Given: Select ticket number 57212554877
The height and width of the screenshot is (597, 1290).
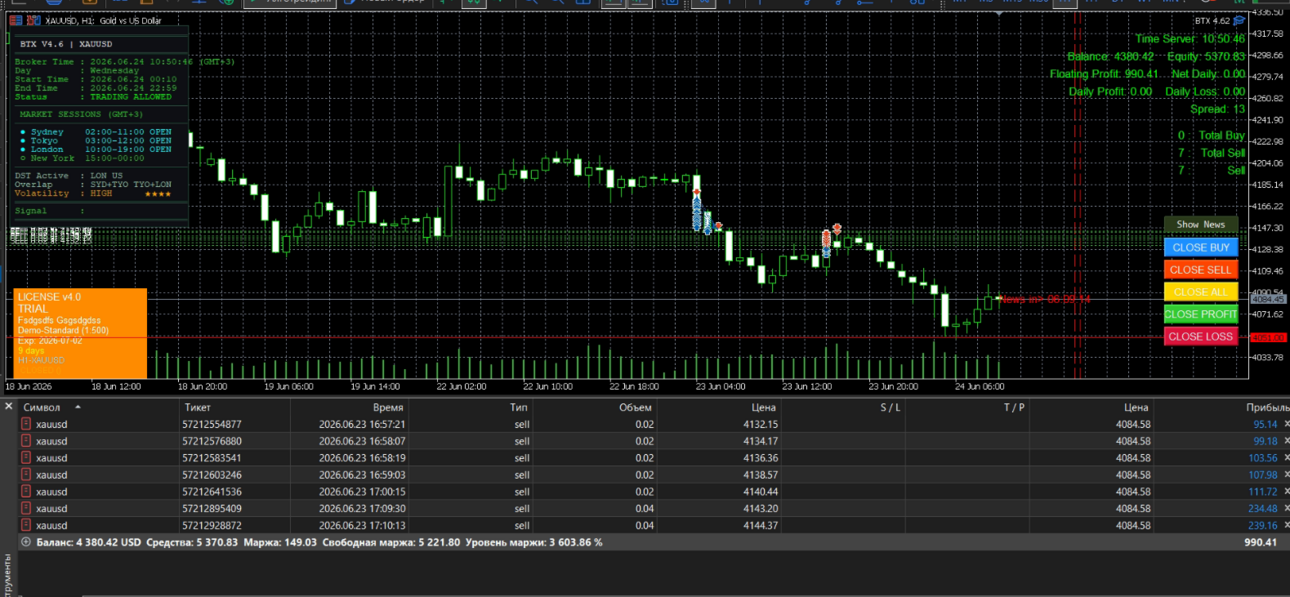Looking at the screenshot, I should click(212, 424).
